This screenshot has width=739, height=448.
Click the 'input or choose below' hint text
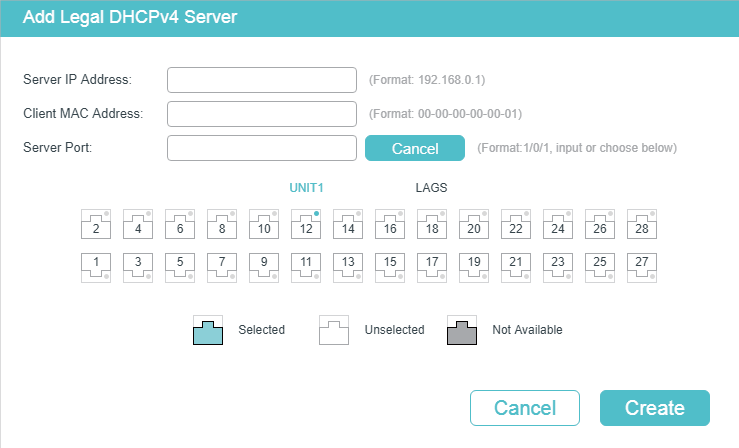click(616, 147)
